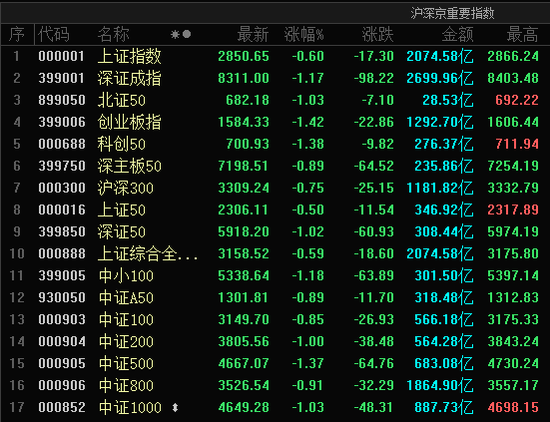Select the 创业板指 index name
The image size is (550, 422).
pos(129,122)
